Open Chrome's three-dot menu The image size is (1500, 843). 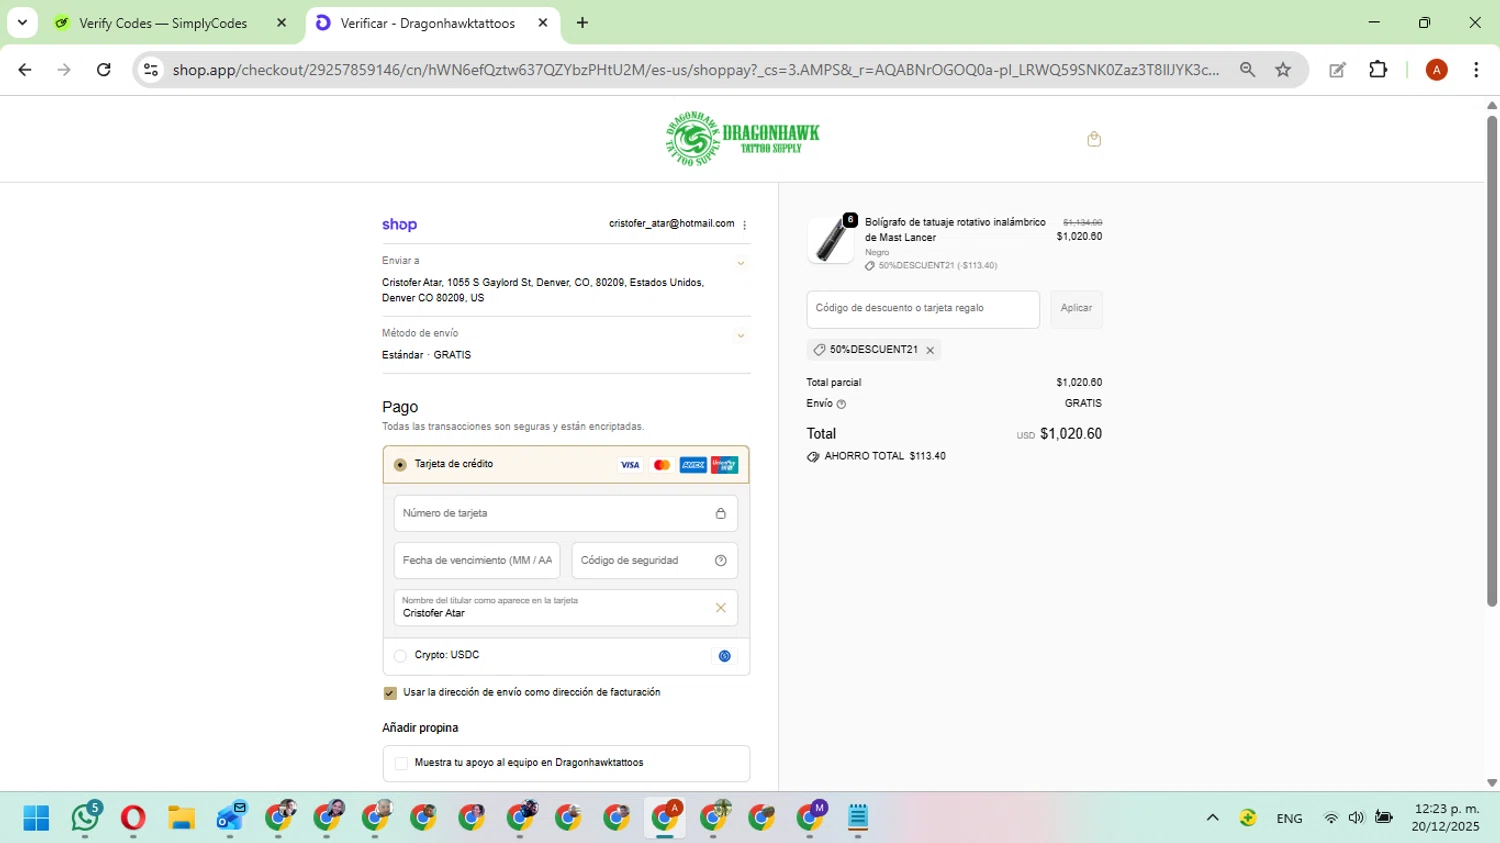pos(1476,70)
